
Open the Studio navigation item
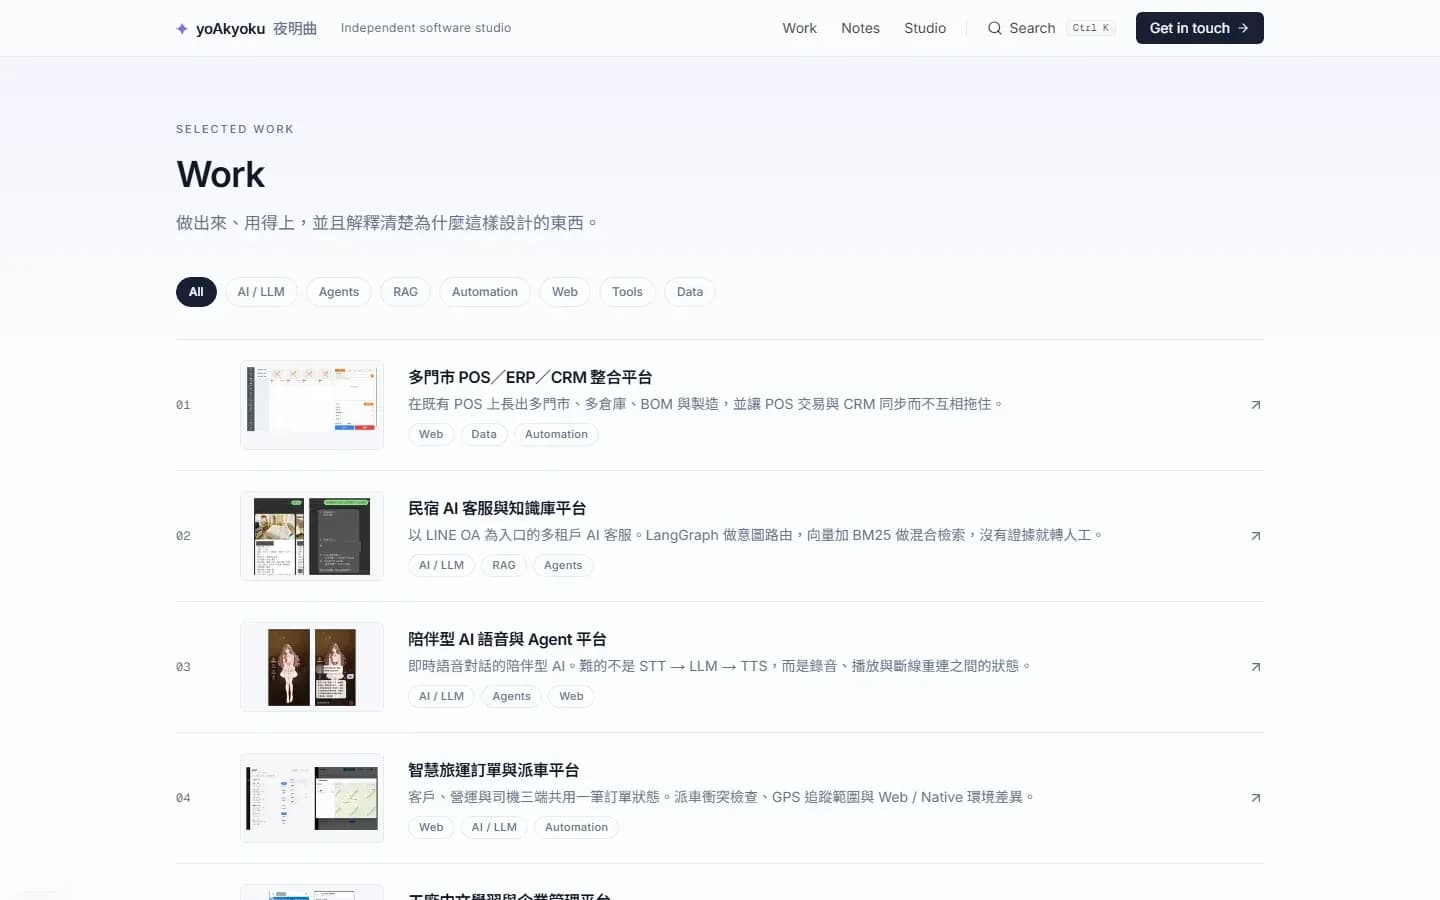pyautogui.click(x=925, y=28)
